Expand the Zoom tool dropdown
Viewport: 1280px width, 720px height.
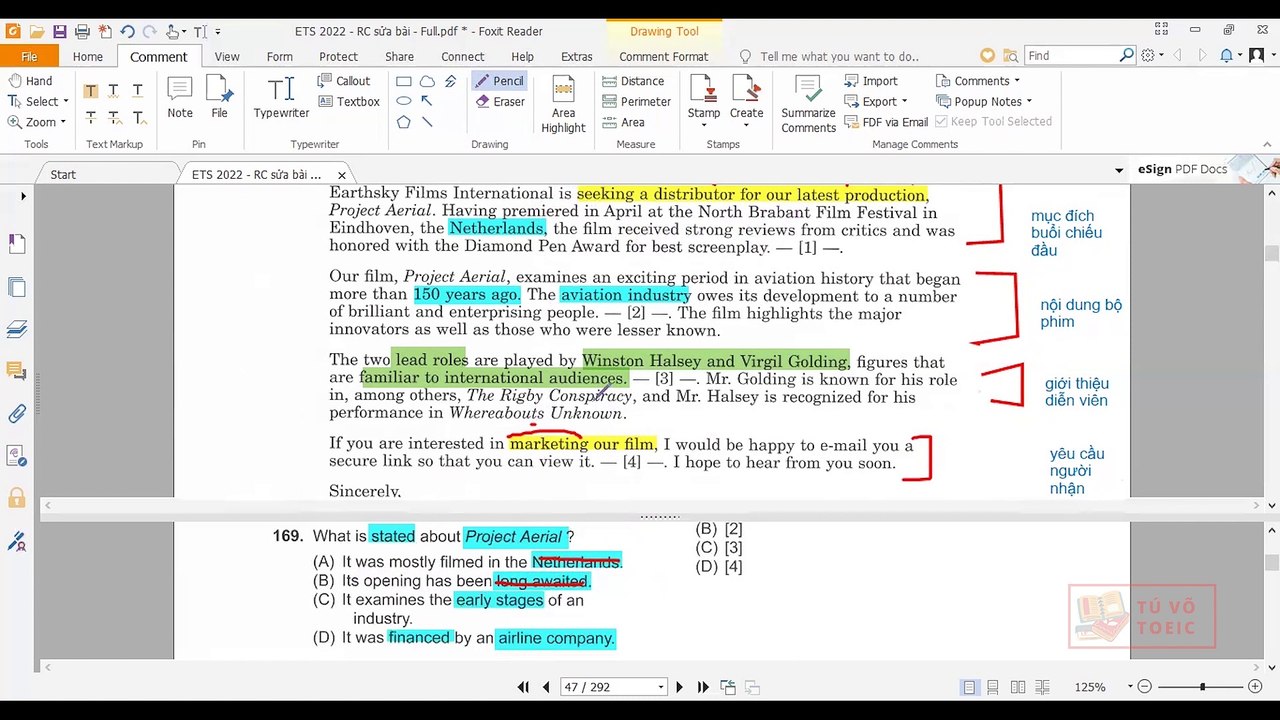coord(63,122)
